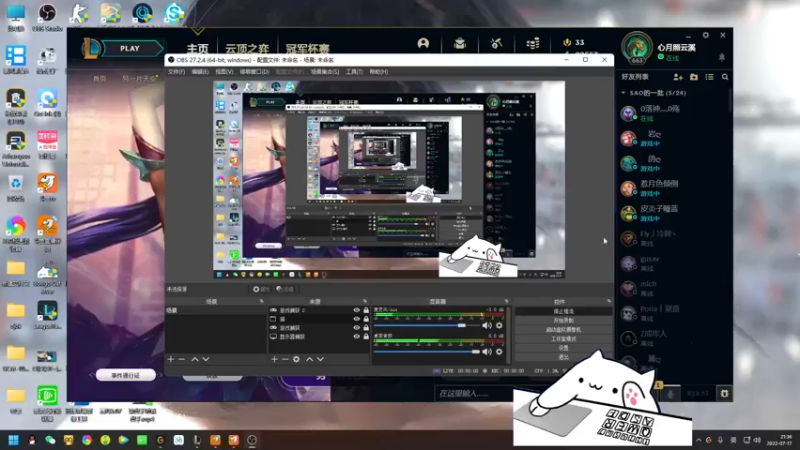The width and height of the screenshot is (800, 450).
Task: Open the View menu in OBS
Action: (x=224, y=72)
